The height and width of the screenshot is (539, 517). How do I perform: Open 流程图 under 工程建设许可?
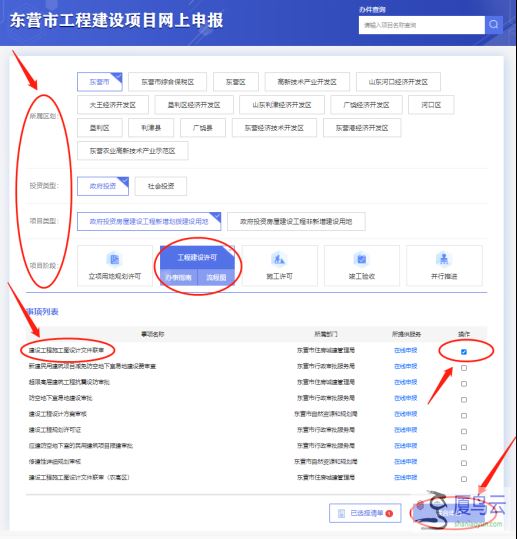(216, 277)
